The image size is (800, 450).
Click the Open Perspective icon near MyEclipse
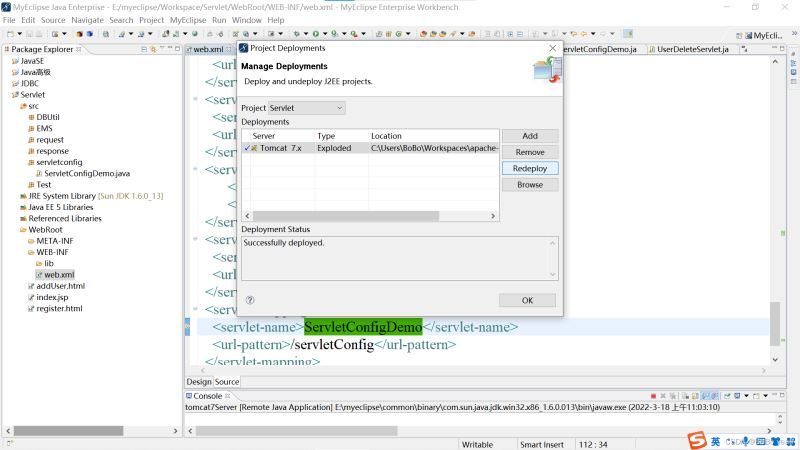point(739,35)
